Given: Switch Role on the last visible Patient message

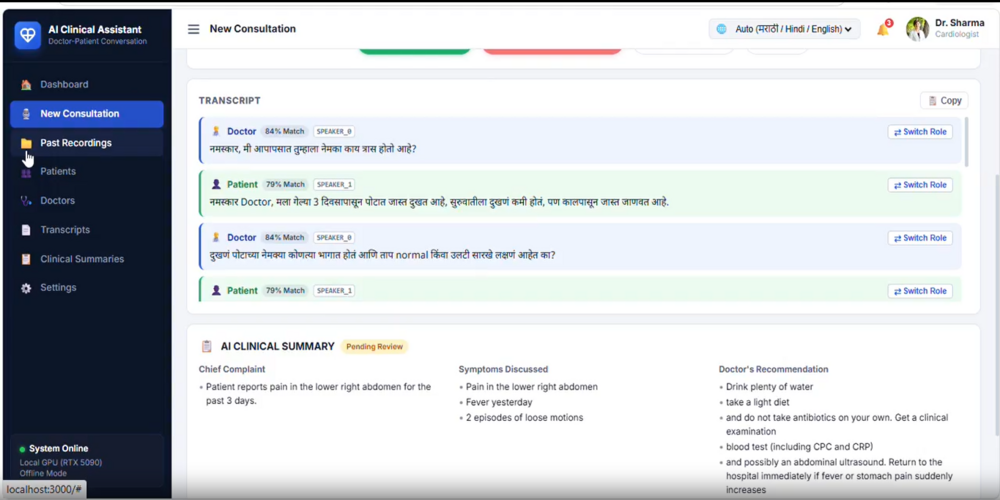Looking at the screenshot, I should point(920,291).
